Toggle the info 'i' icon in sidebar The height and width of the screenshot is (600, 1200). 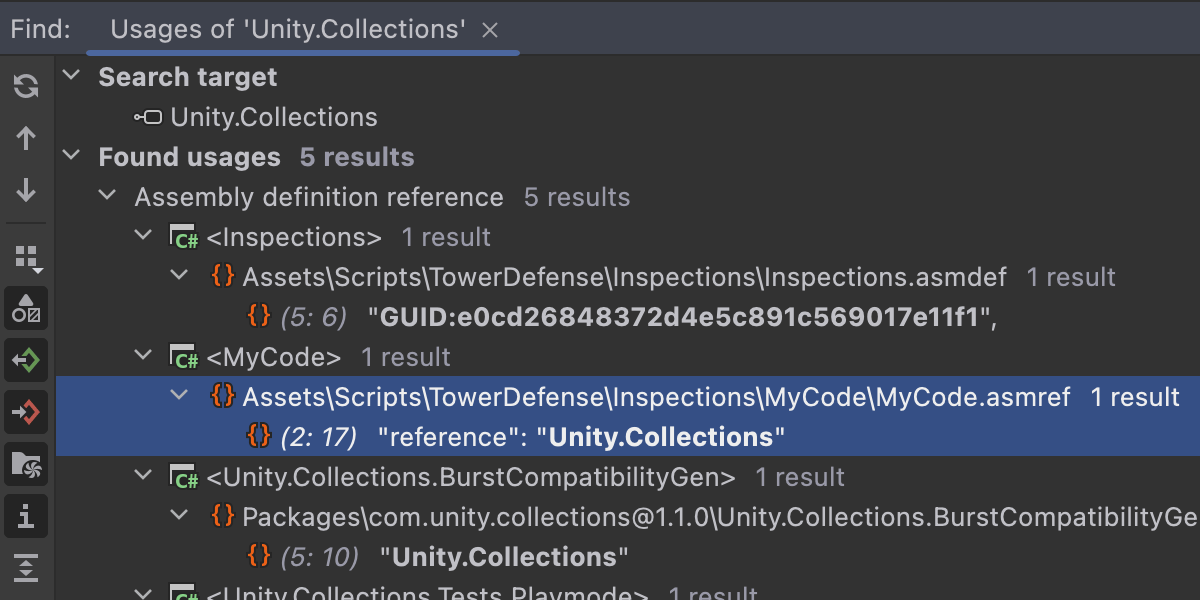pyautogui.click(x=27, y=516)
